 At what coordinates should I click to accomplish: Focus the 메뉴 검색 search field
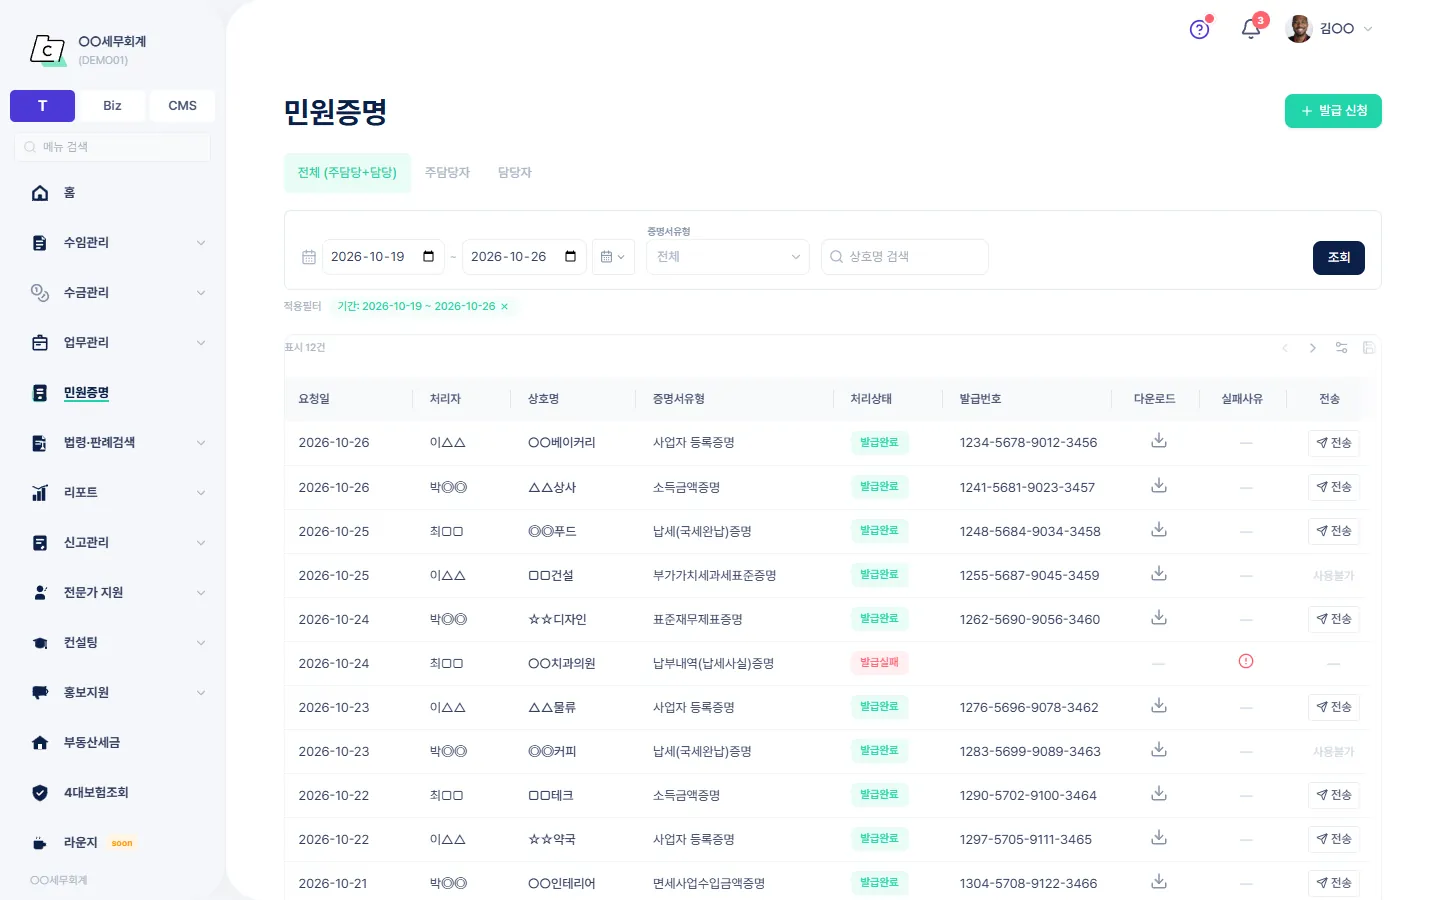tap(112, 147)
